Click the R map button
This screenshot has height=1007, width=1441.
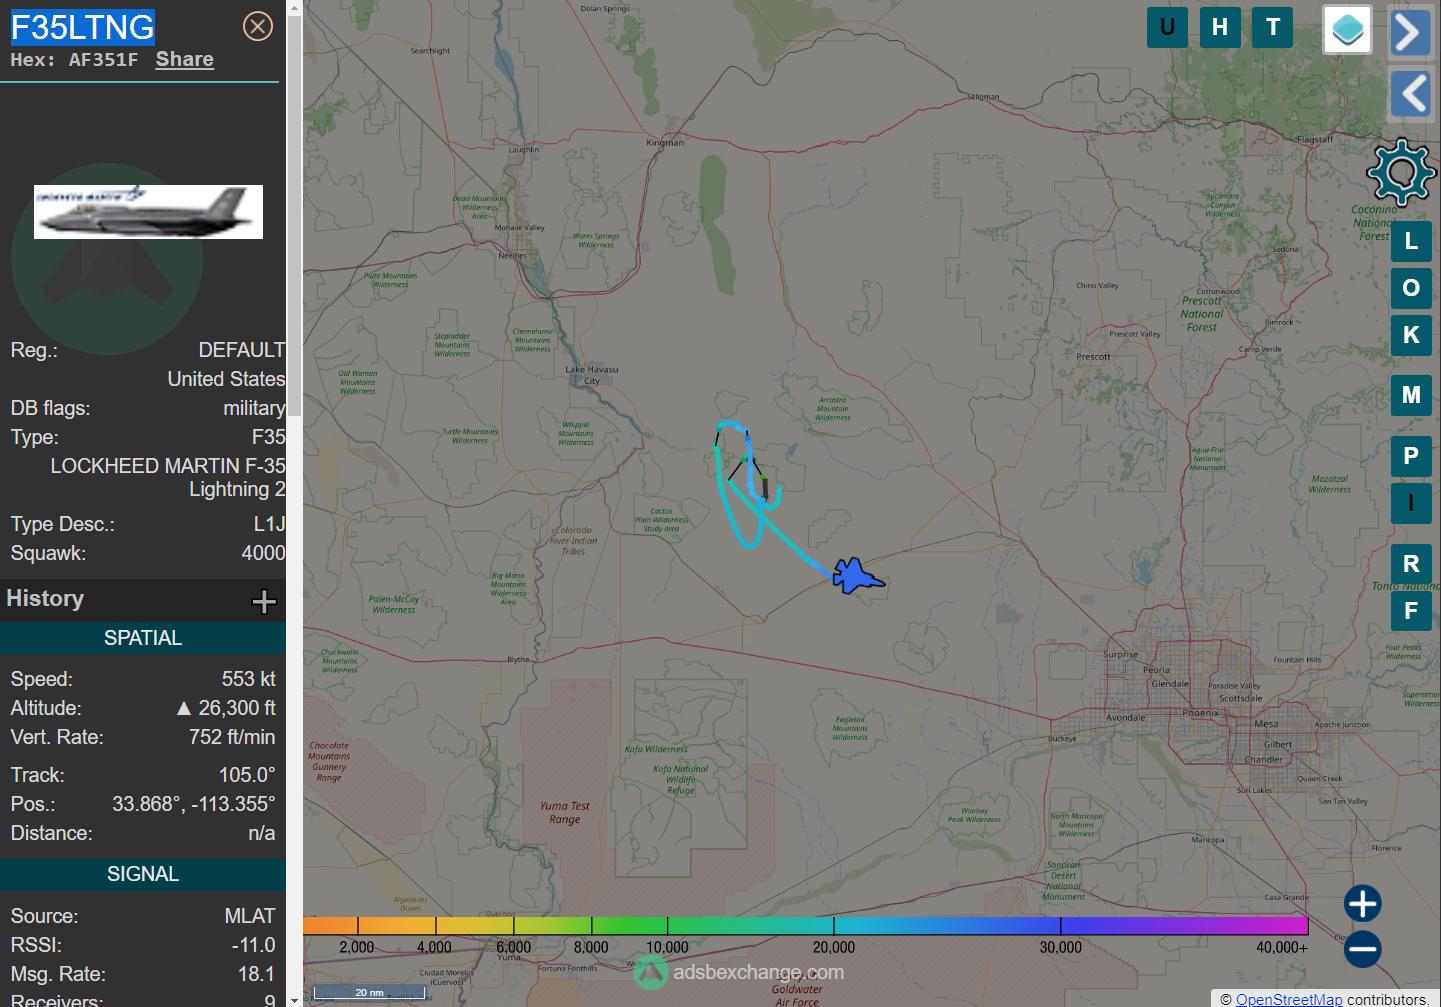tap(1411, 564)
